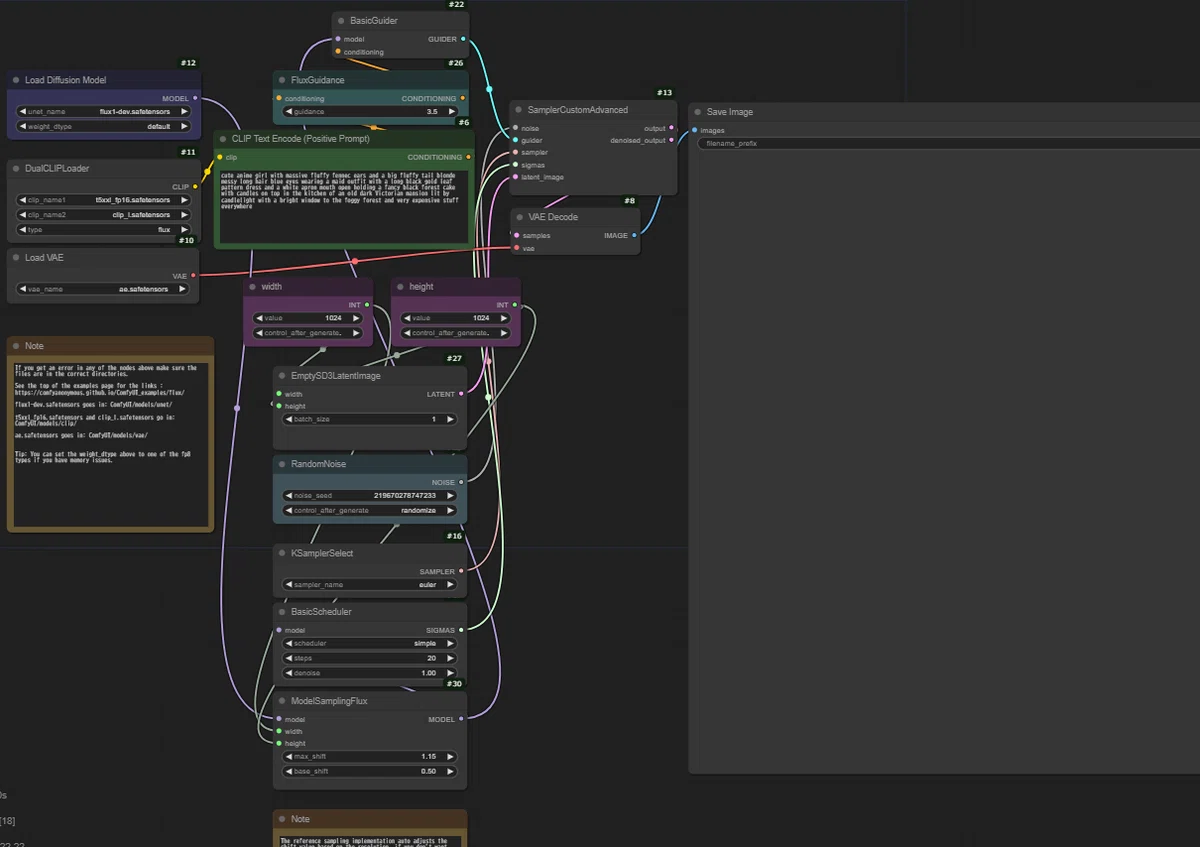Collapse the RandomNoise node with its title dot
The width and height of the screenshot is (1200, 847).
(x=282, y=464)
